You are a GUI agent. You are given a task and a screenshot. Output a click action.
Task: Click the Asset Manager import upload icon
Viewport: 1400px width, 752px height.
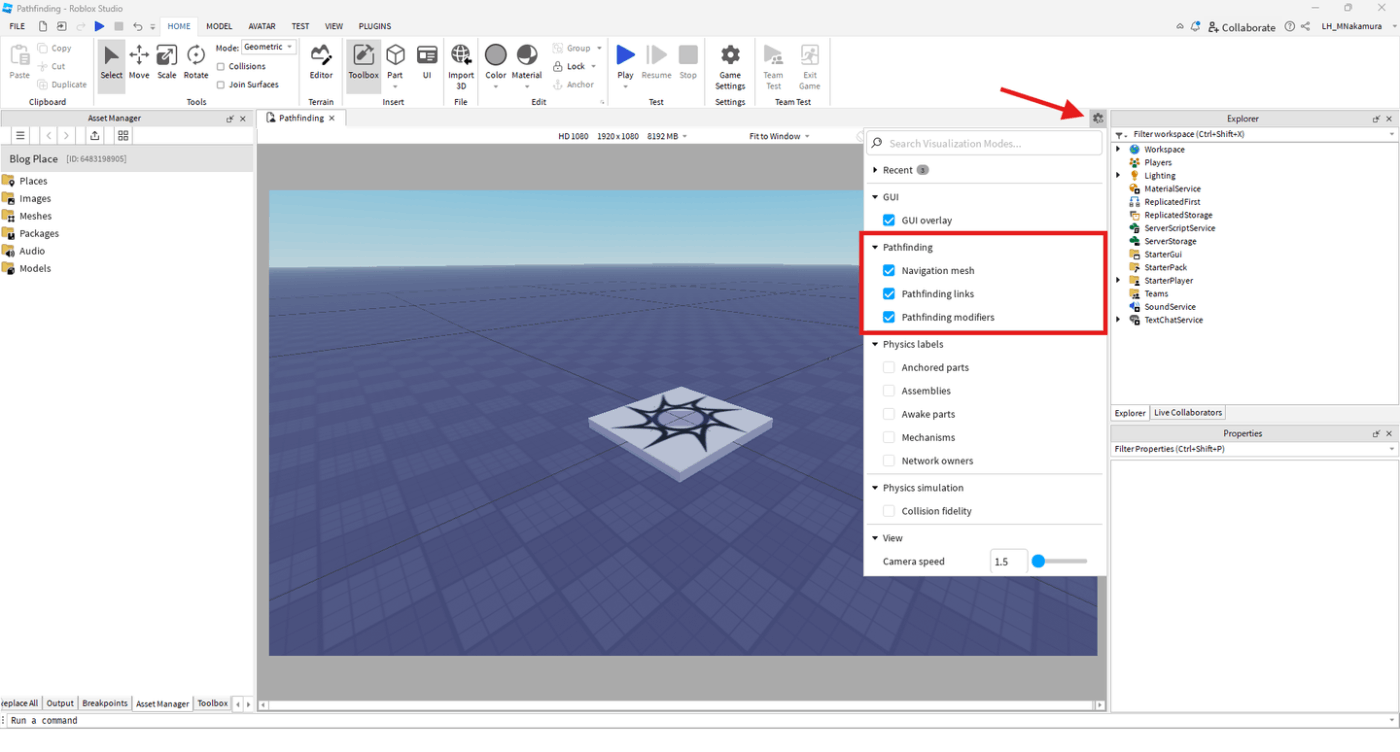(94, 135)
